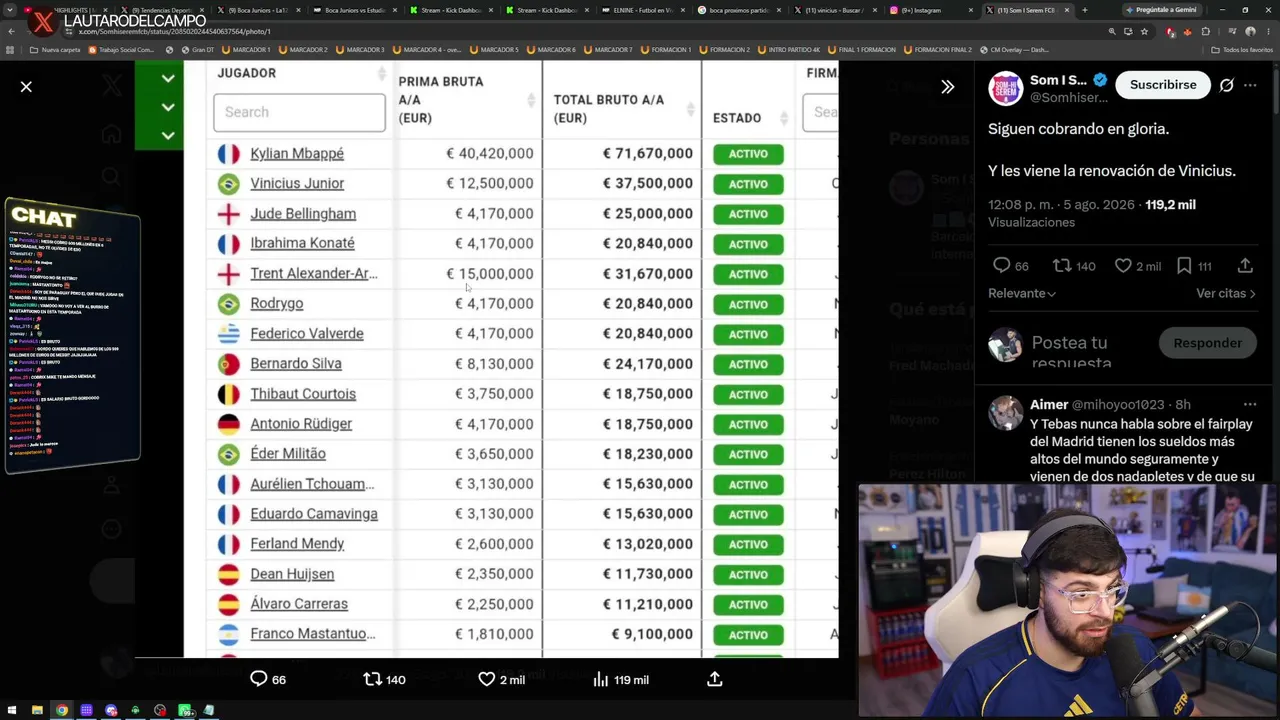Click the JUGADOR search field in the table
This screenshot has height=720, width=1280.
[x=299, y=112]
